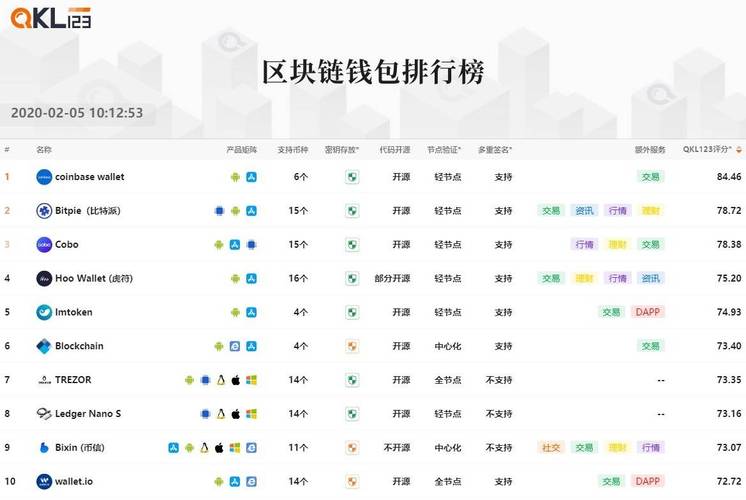Open the TREZOR name link
This screenshot has height=500, width=746.
(x=73, y=380)
